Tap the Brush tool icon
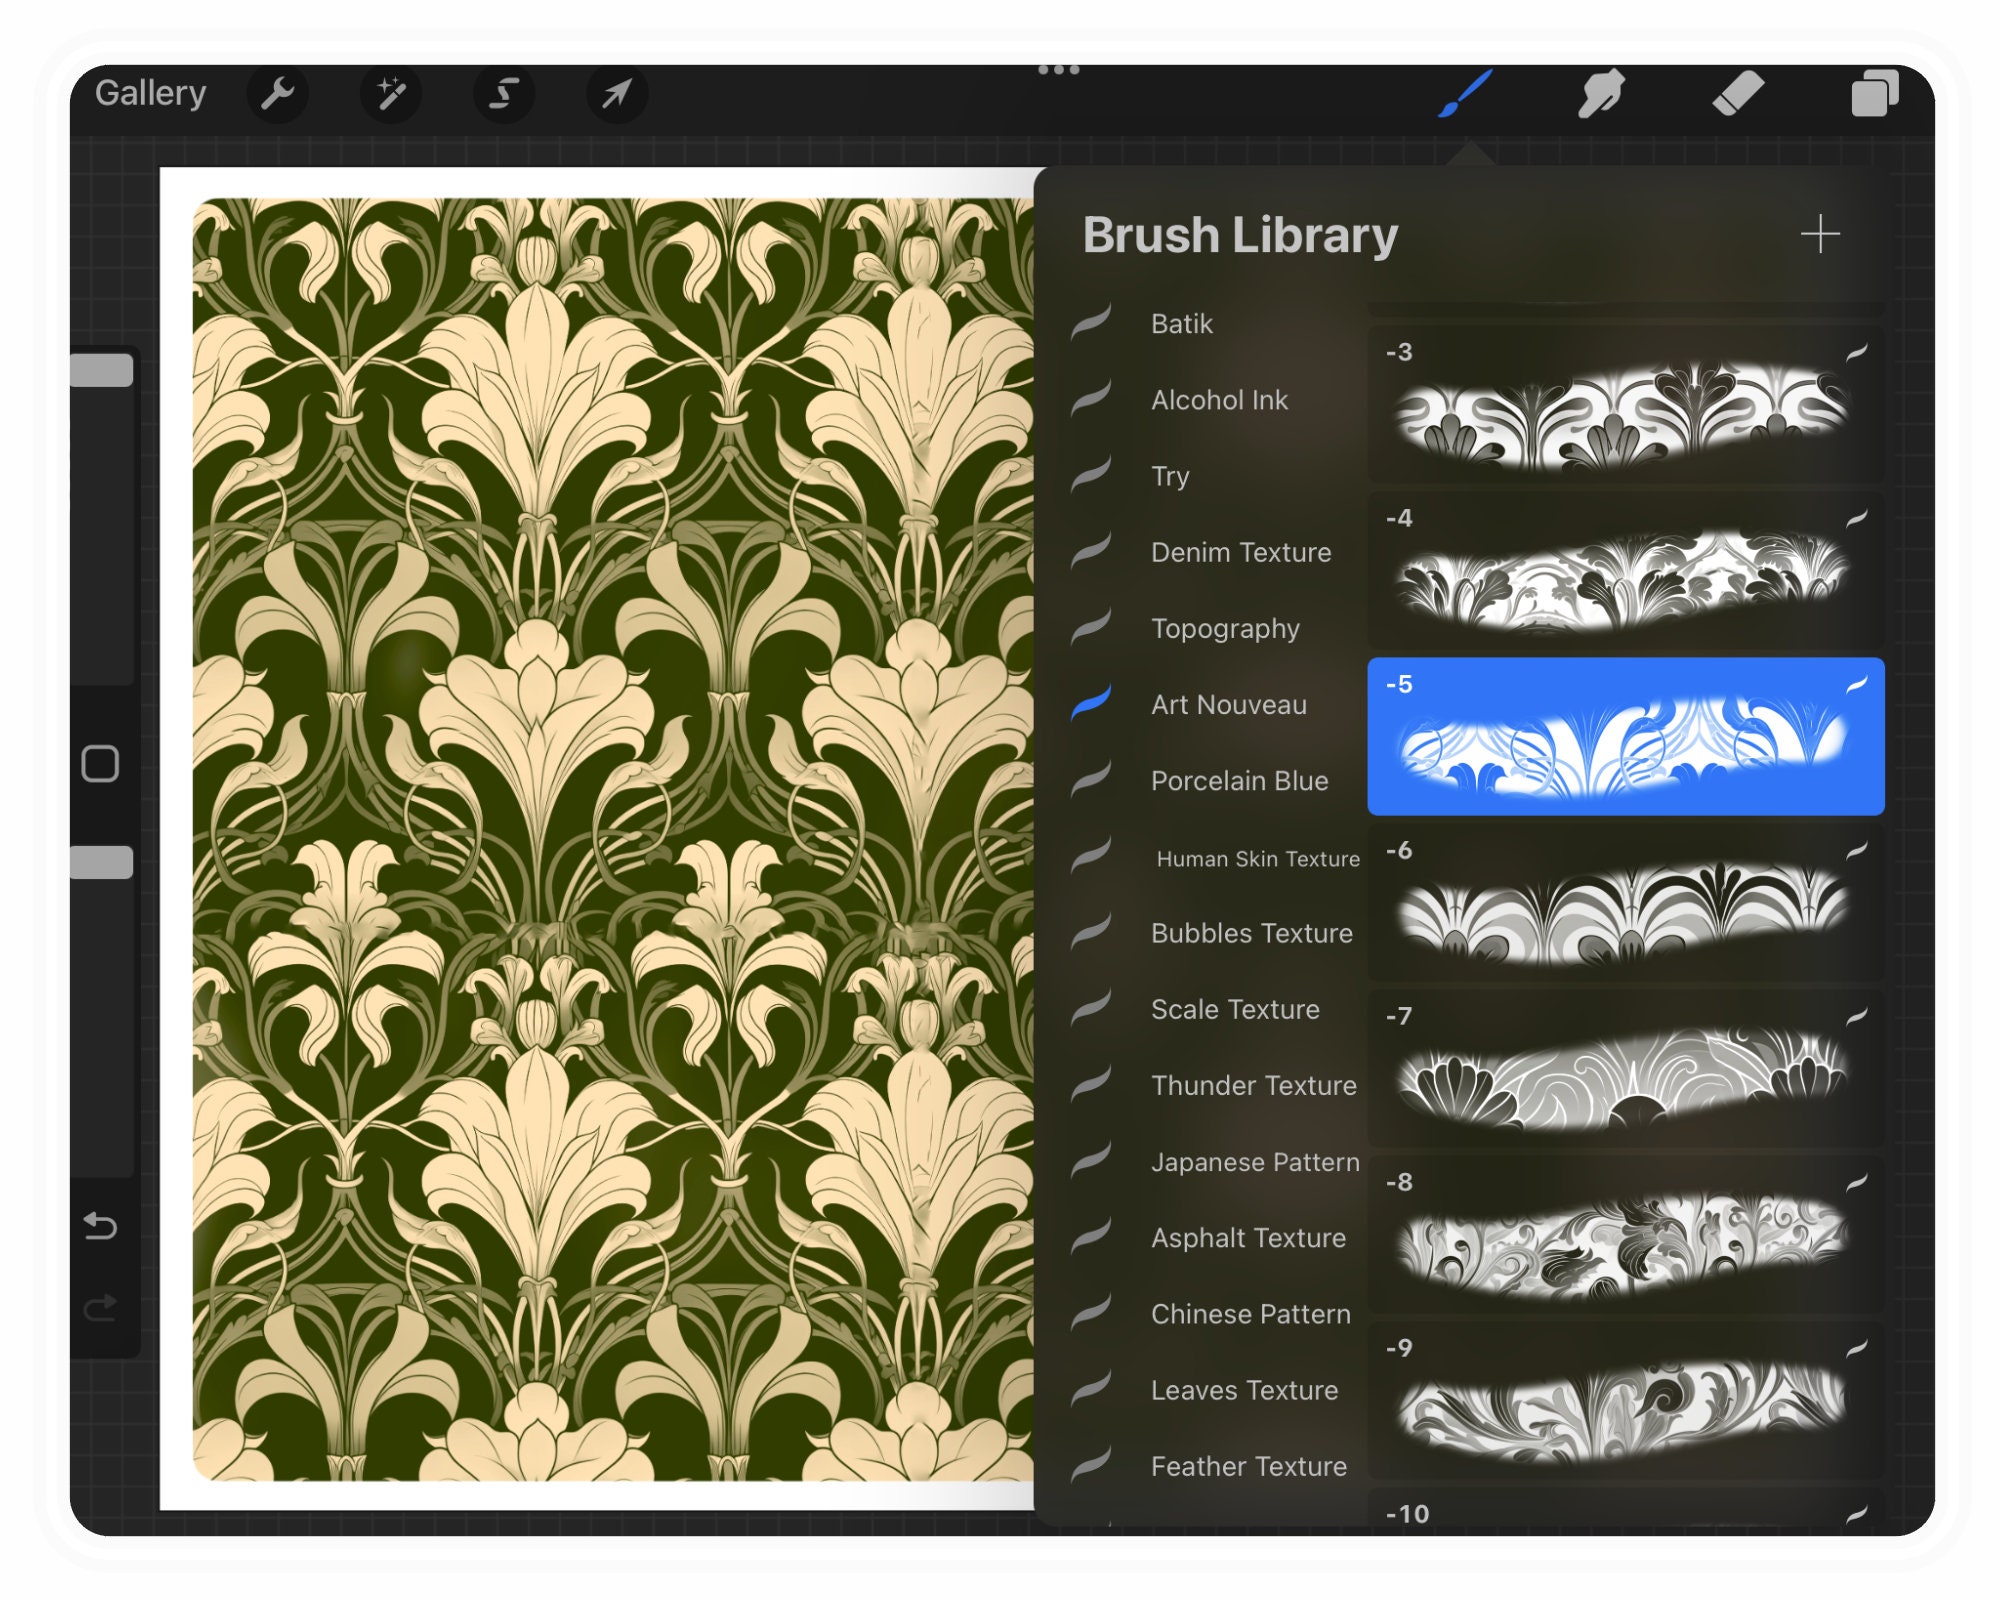This screenshot has height=1600, width=2000. tap(1465, 94)
